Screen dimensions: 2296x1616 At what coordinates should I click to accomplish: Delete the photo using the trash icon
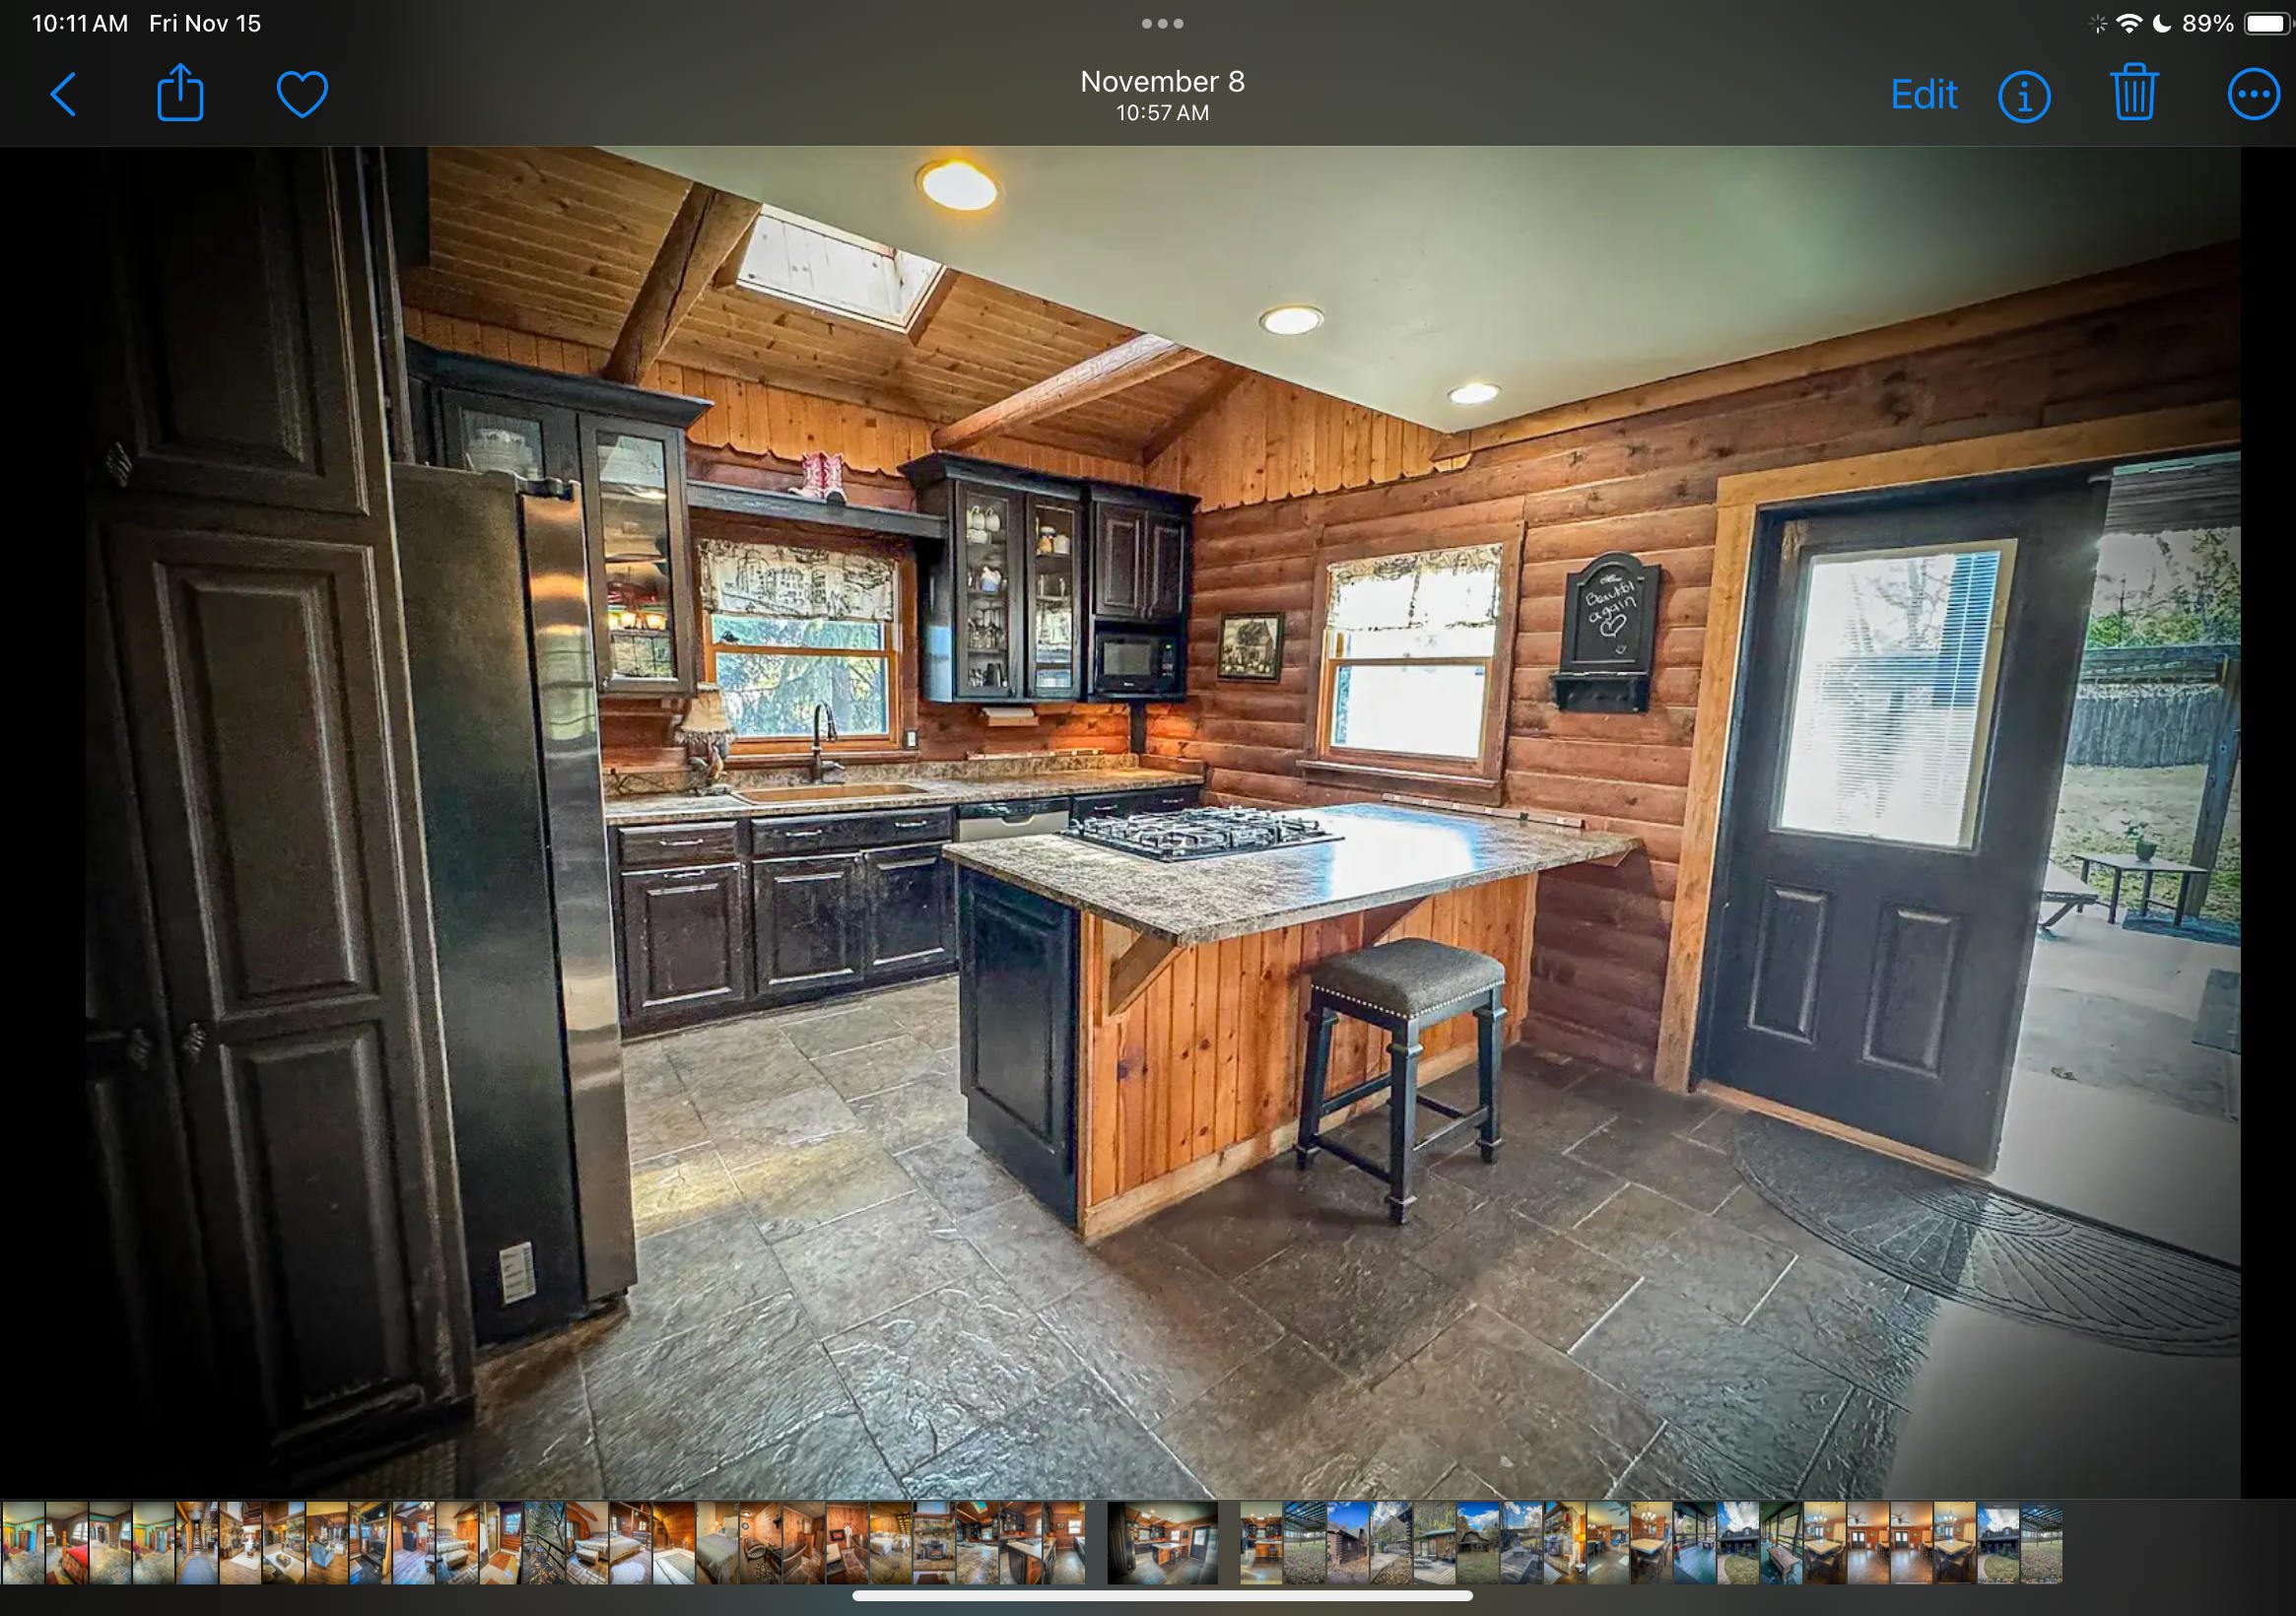pos(2134,93)
